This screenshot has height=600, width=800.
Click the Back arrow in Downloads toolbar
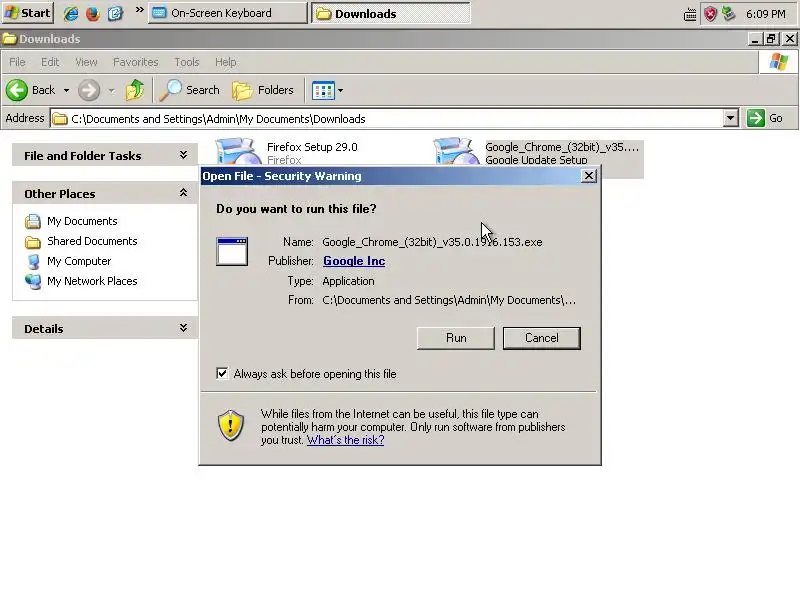point(17,90)
